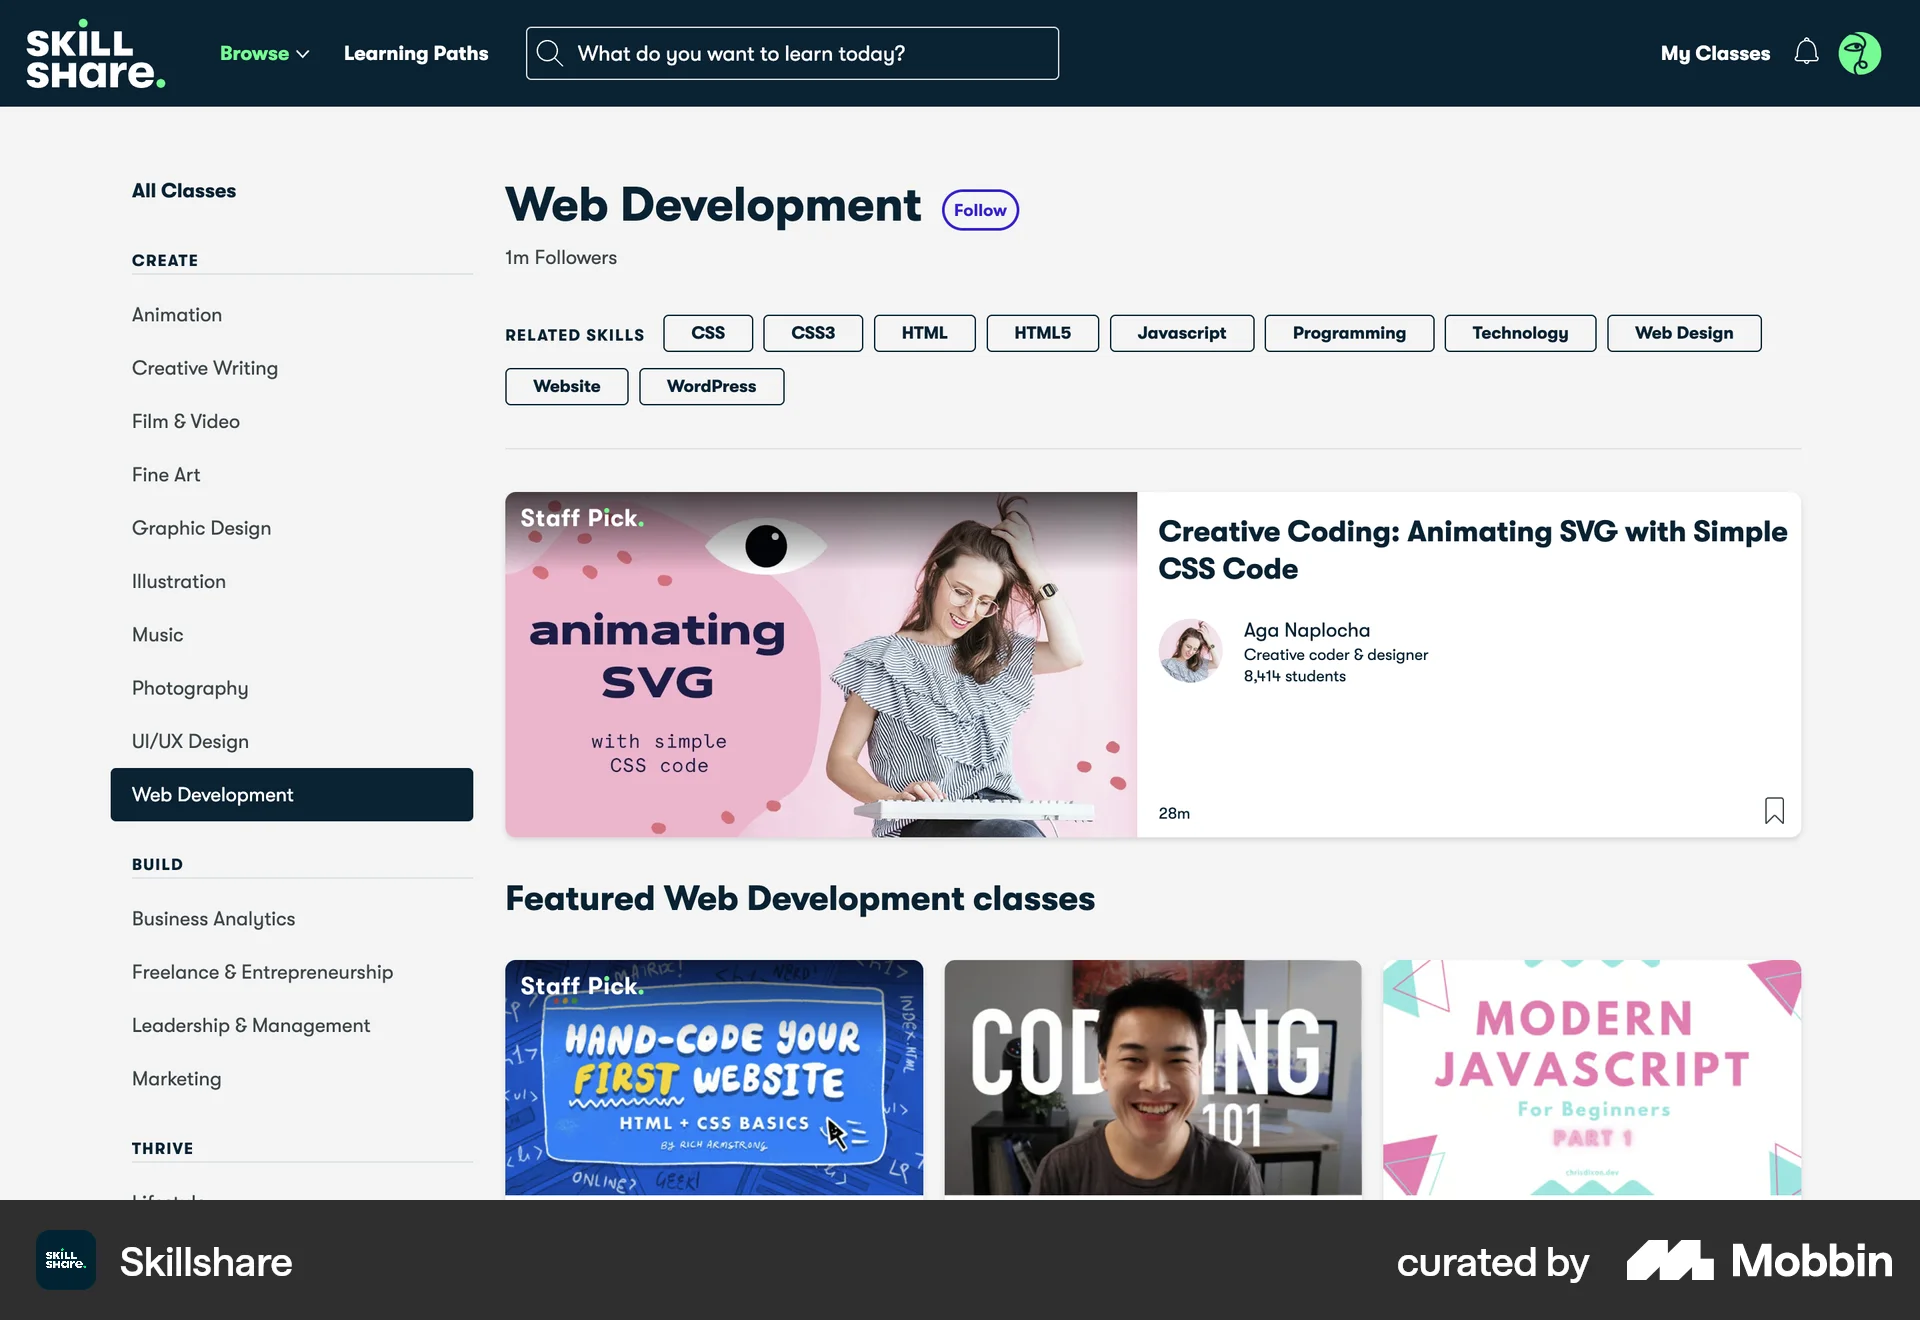The image size is (1920, 1320).
Task: Click the search input field
Action: [792, 53]
